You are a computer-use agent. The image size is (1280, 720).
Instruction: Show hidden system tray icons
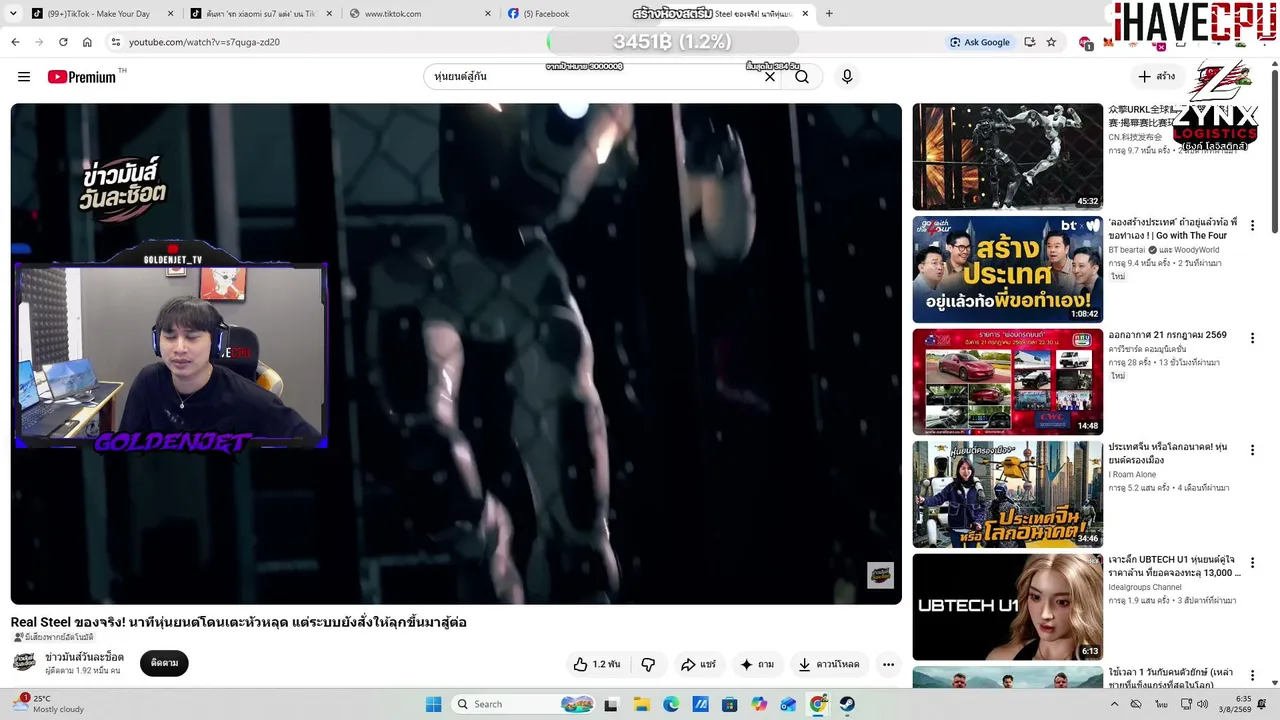pyautogui.click(x=1114, y=704)
